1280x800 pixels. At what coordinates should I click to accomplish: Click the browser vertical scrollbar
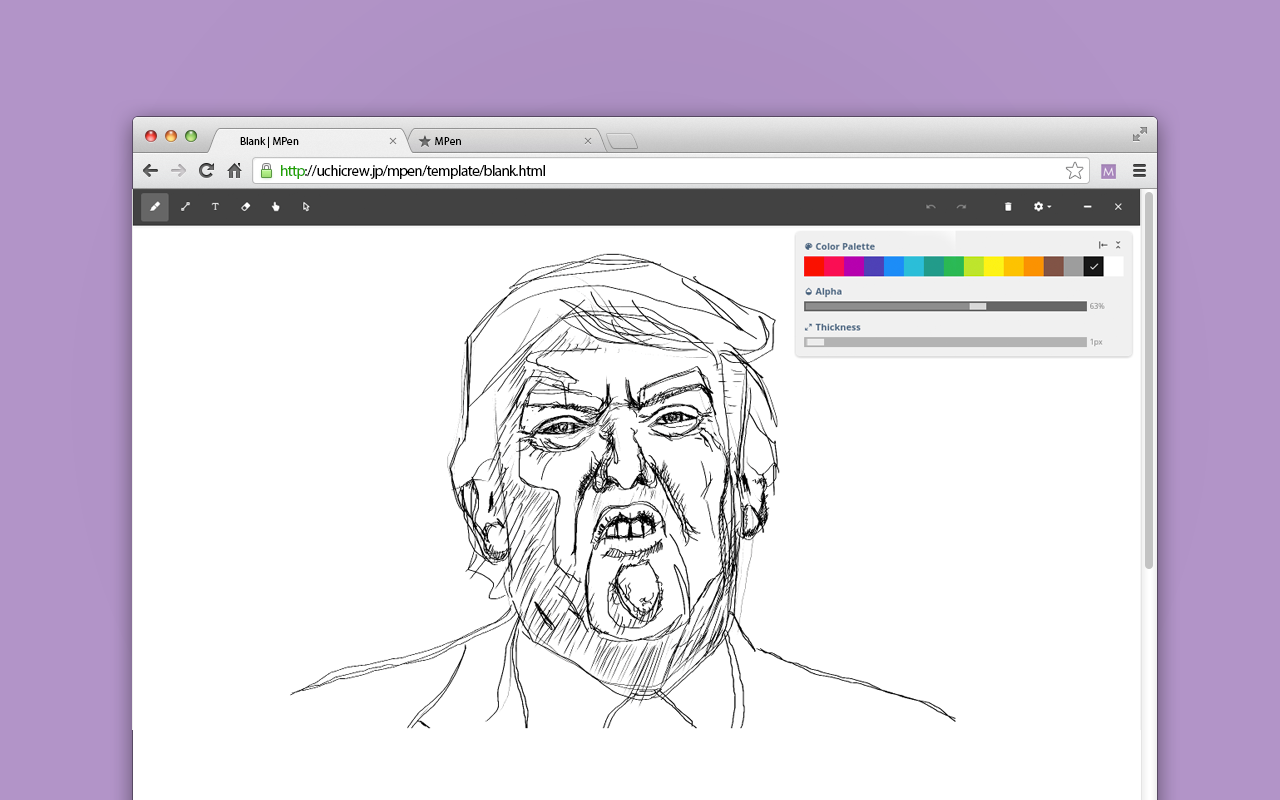(x=1149, y=380)
